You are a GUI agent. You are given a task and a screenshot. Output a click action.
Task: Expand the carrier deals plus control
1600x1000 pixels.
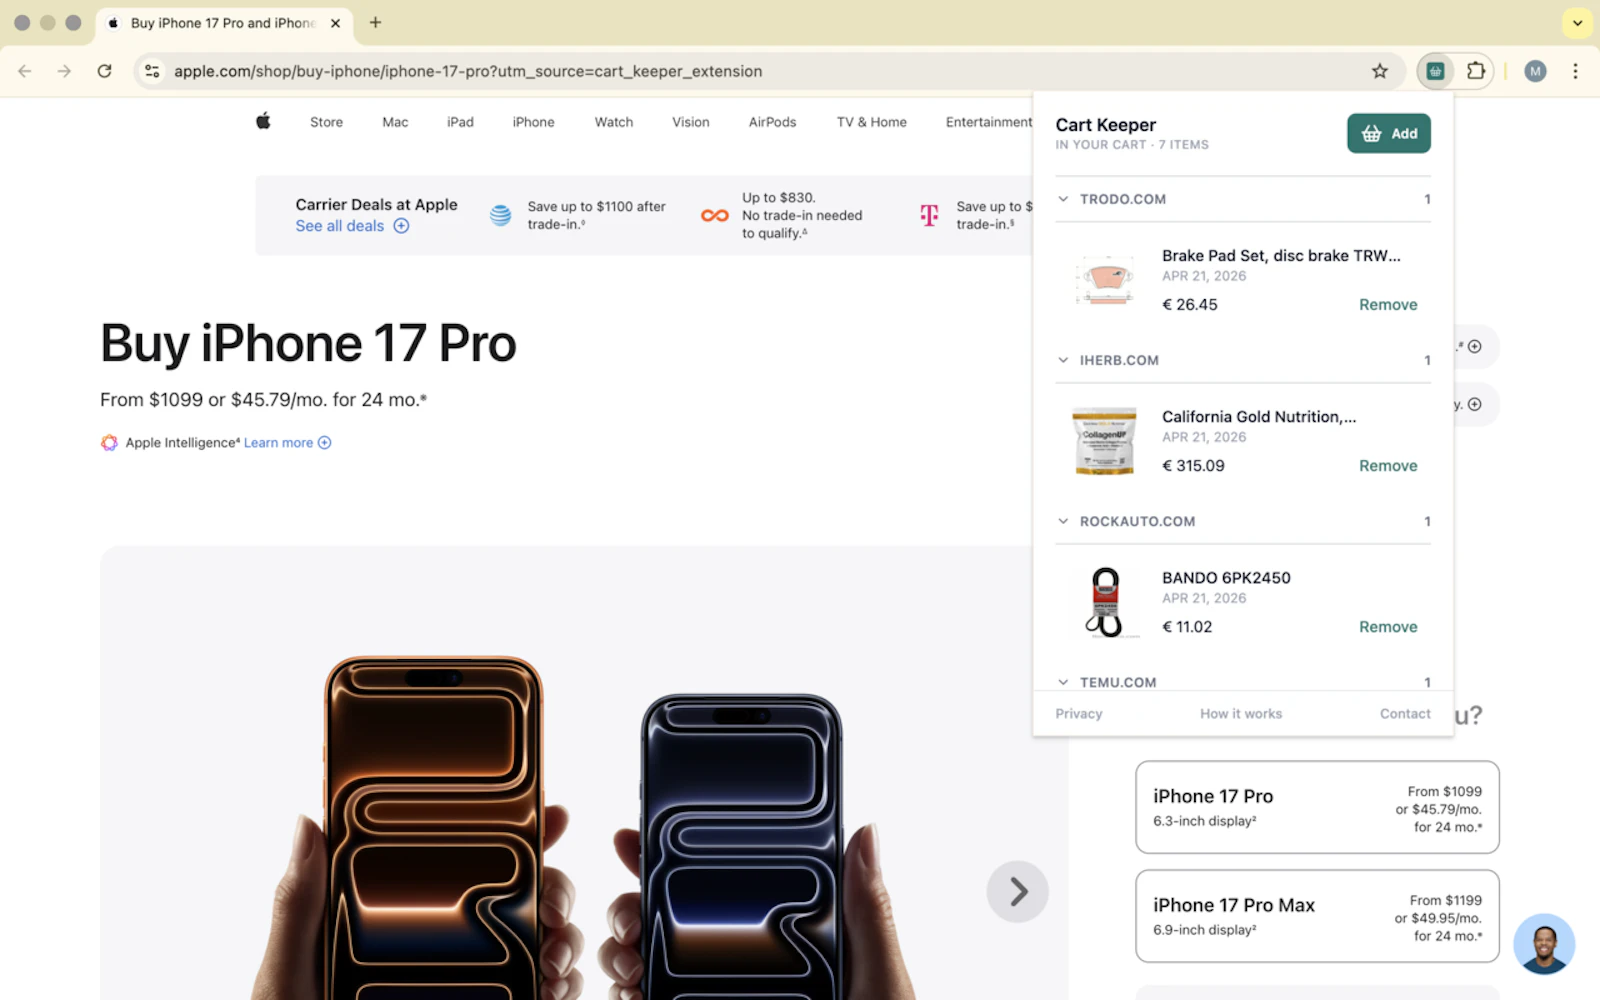point(401,226)
